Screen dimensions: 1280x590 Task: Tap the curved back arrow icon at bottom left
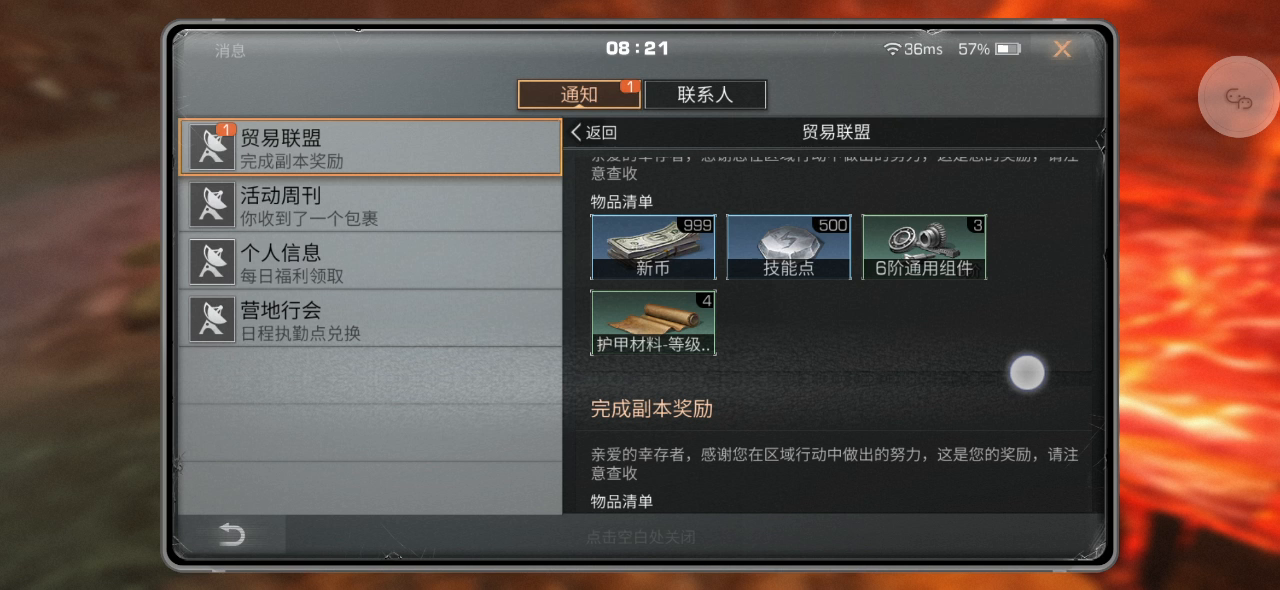(x=231, y=536)
